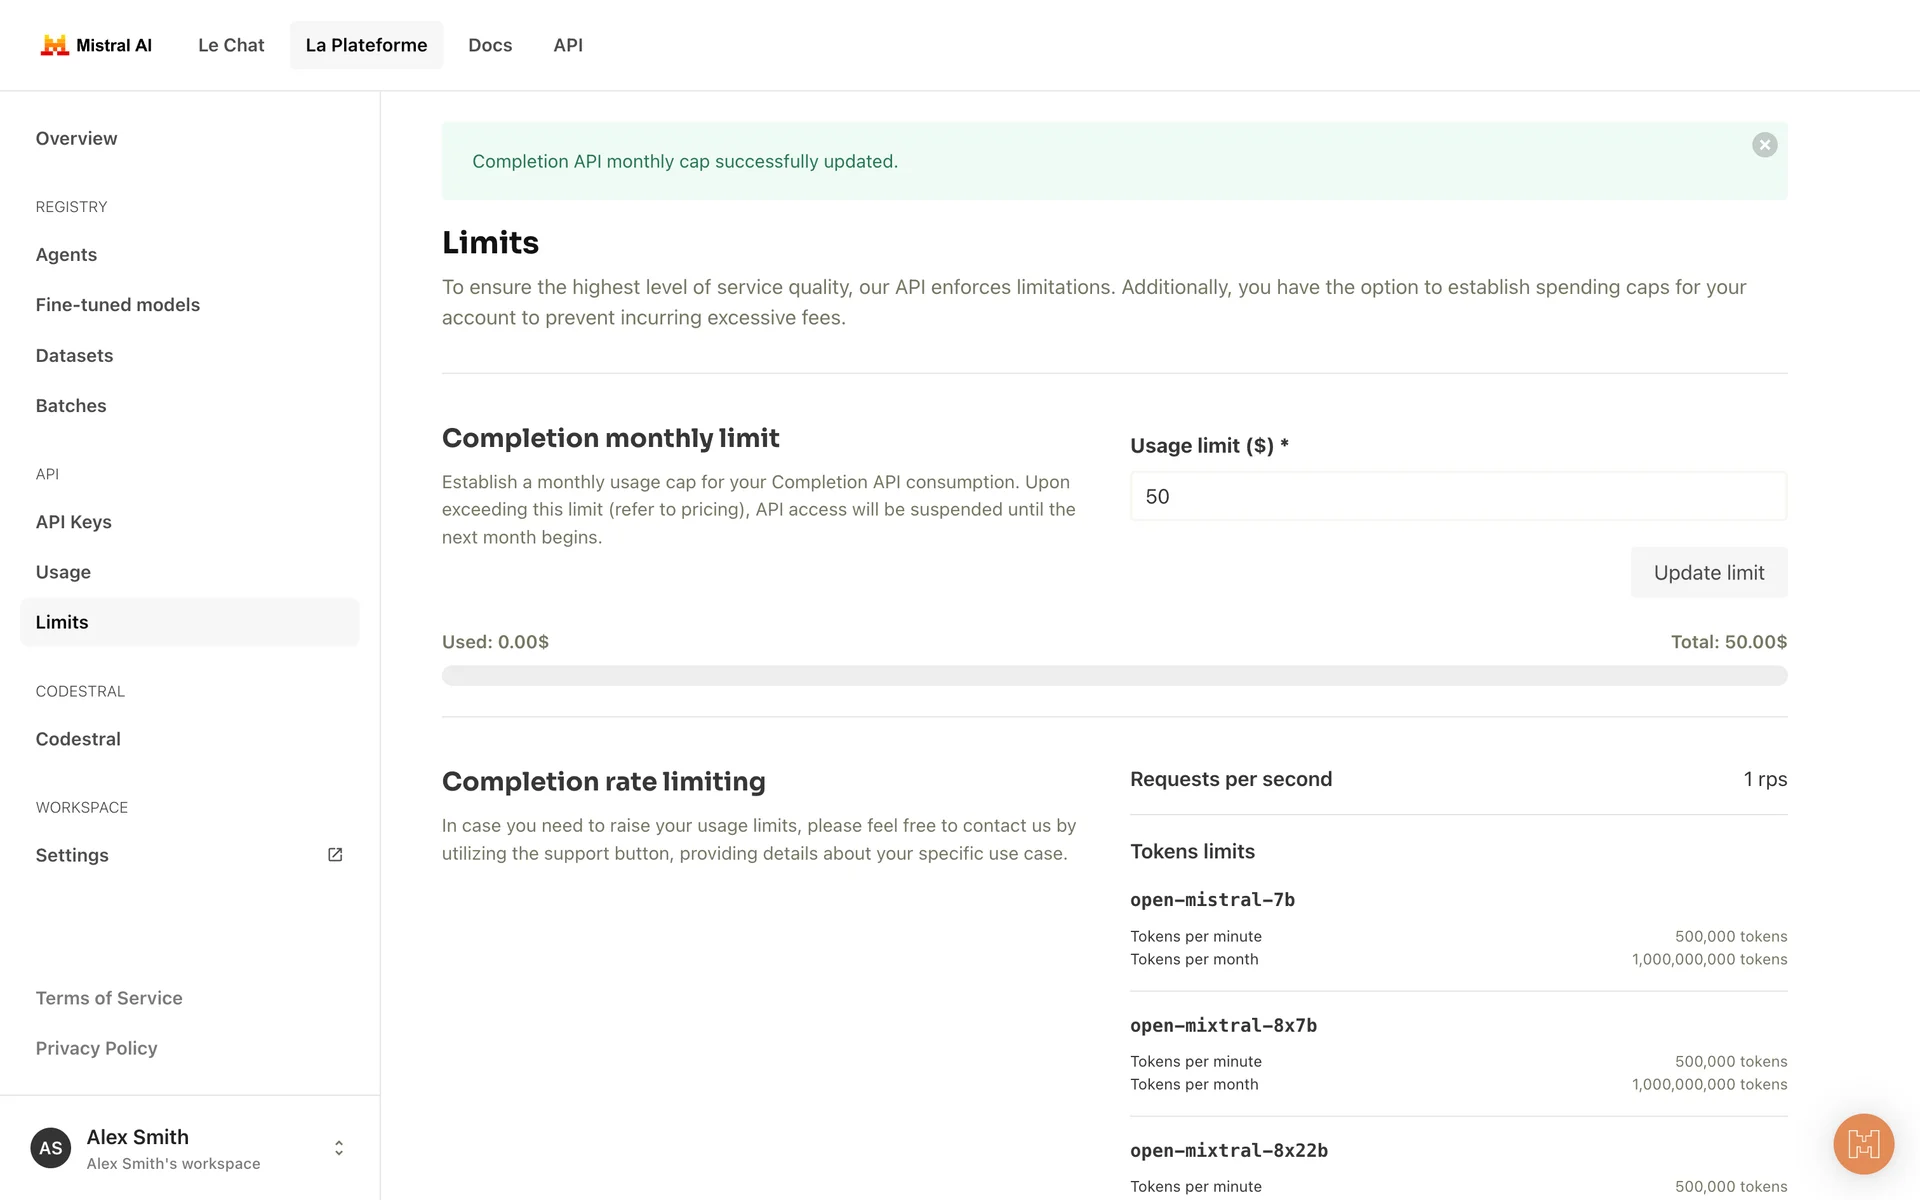Open the API top navigation item

pyautogui.click(x=568, y=45)
